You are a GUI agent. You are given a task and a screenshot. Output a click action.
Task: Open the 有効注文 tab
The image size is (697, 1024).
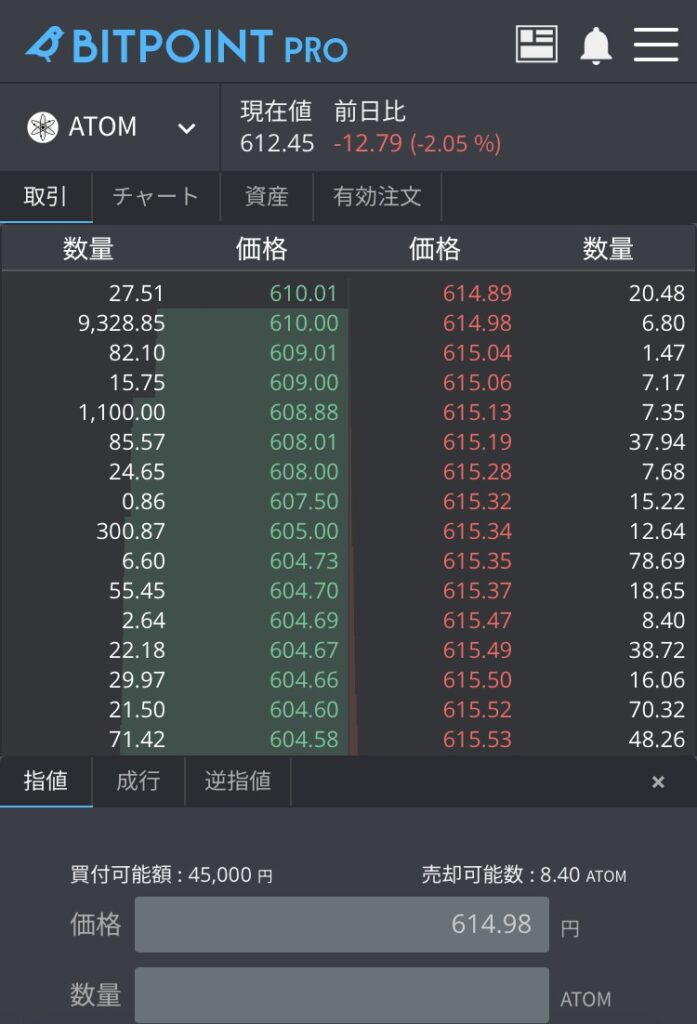(x=377, y=196)
